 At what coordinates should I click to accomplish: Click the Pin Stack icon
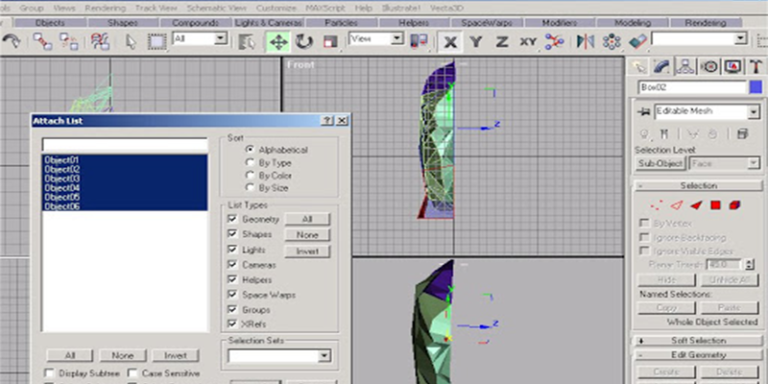(643, 112)
